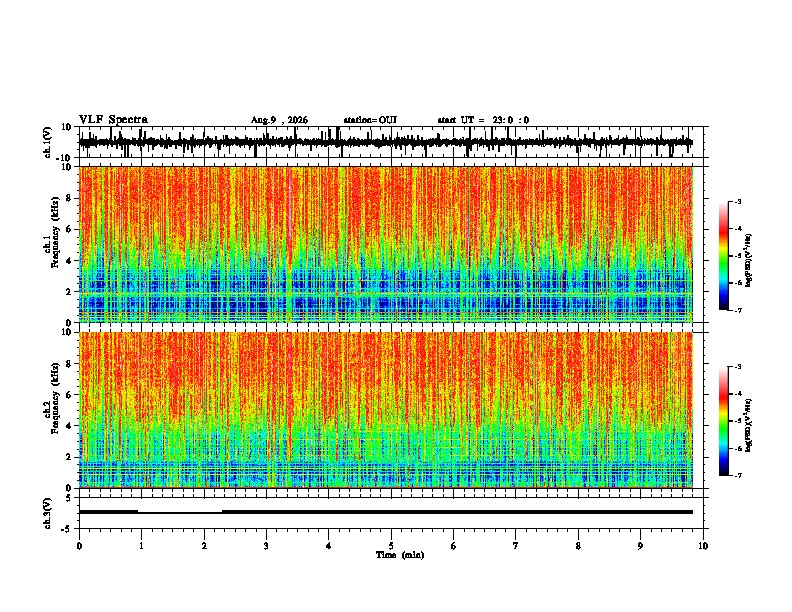Click the ch.2 color bar log(PSD) label

pos(748,425)
